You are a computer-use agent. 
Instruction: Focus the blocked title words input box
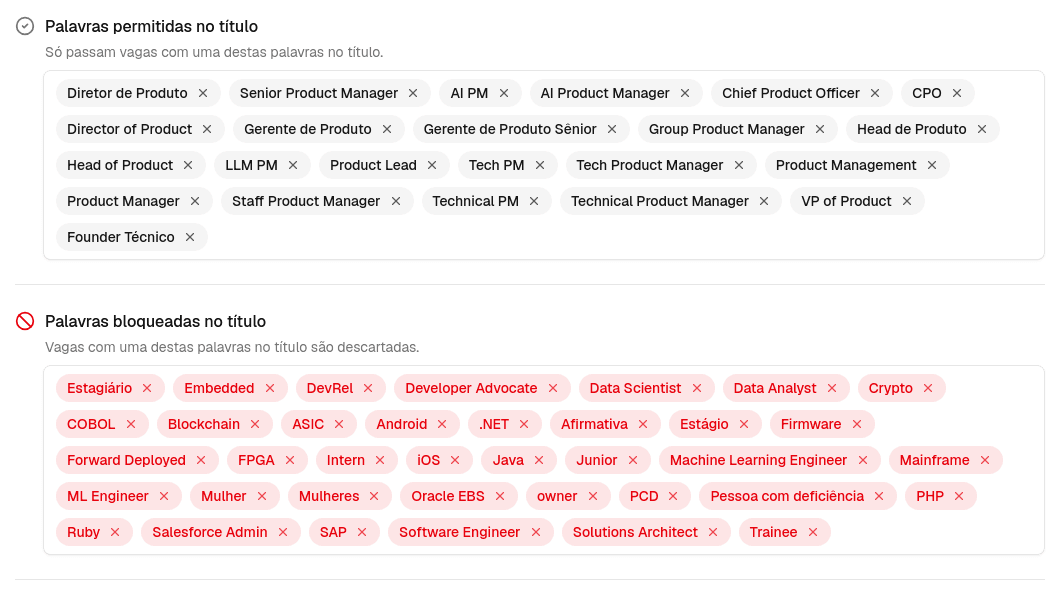544,460
